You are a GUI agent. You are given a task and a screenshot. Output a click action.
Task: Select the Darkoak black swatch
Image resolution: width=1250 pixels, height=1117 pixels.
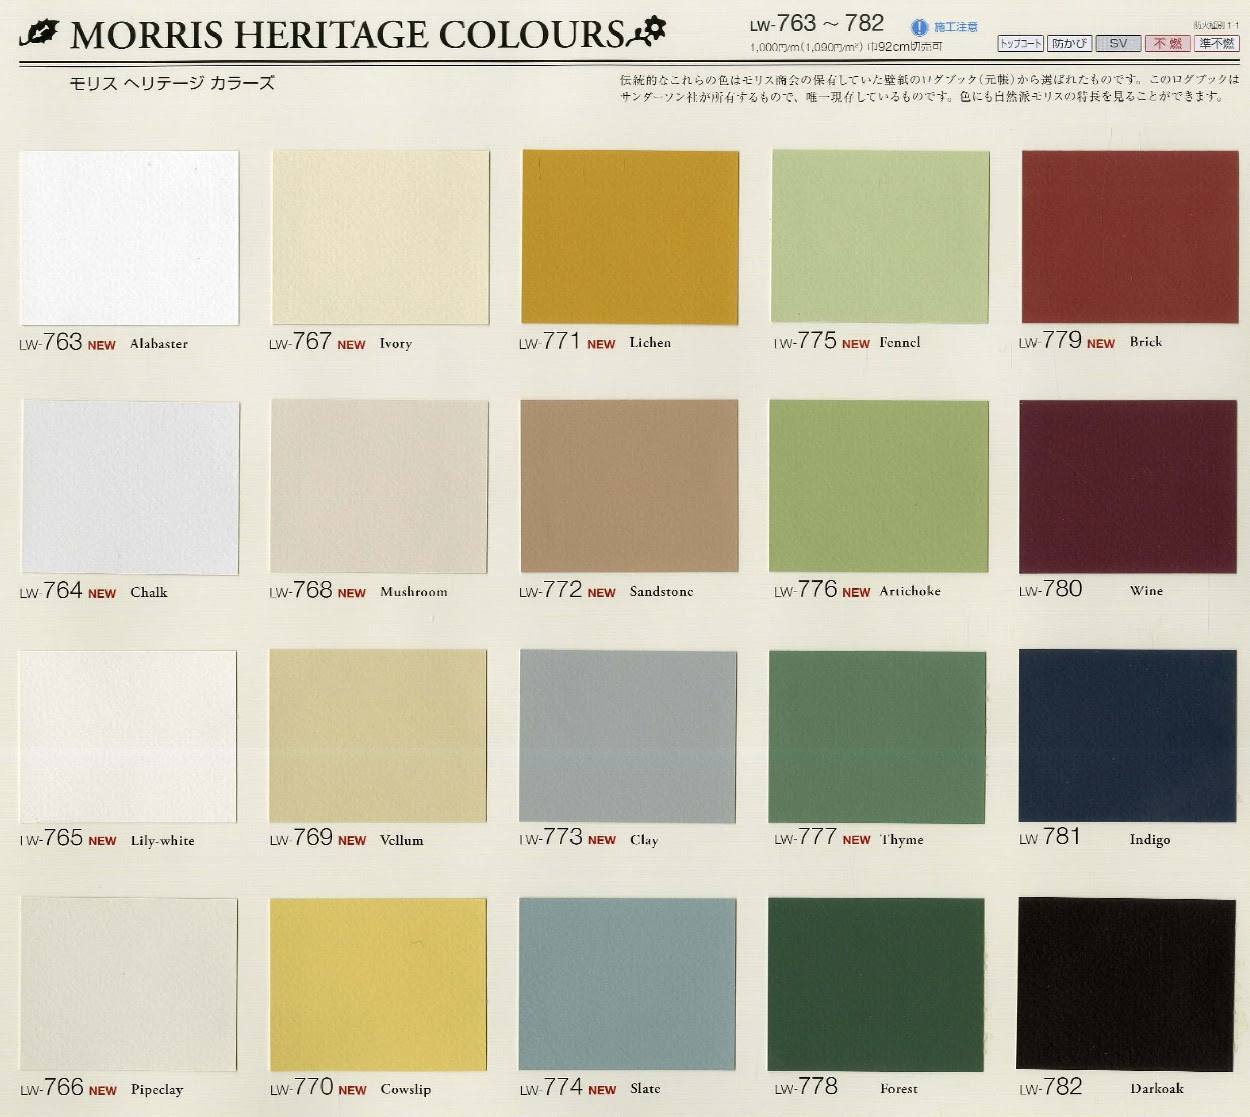(x=1126, y=985)
